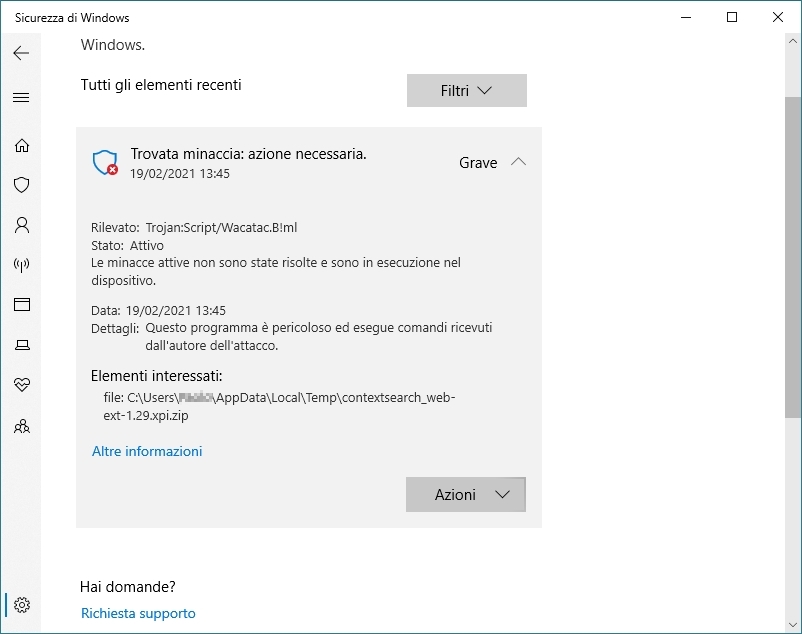The width and height of the screenshot is (802, 634).
Task: Click the scrollbar down arrow
Action: [793, 625]
